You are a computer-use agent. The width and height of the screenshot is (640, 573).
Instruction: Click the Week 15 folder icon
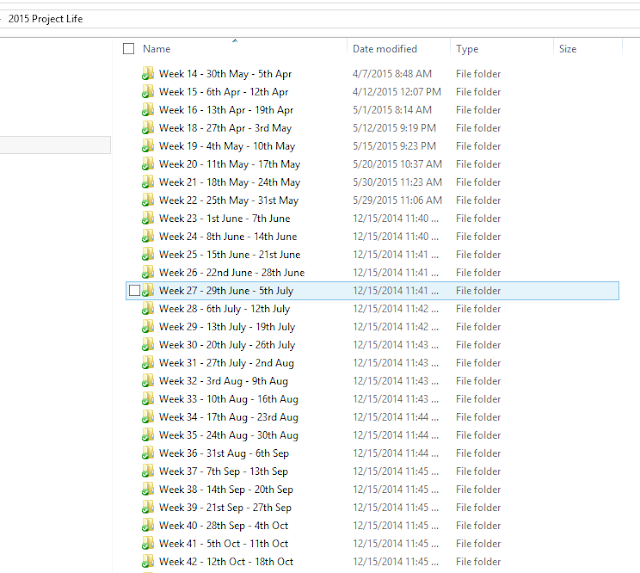click(148, 92)
